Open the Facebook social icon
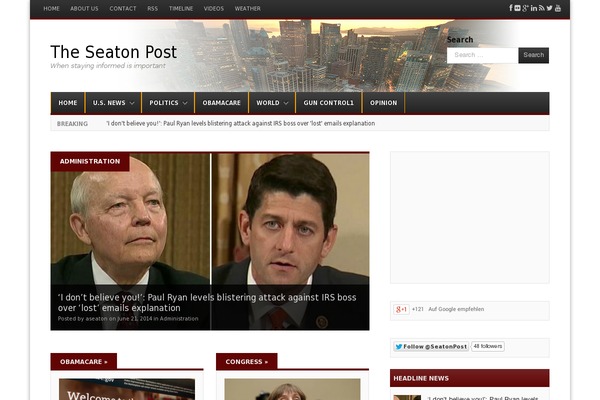The width and height of the screenshot is (600, 400). (x=510, y=8)
